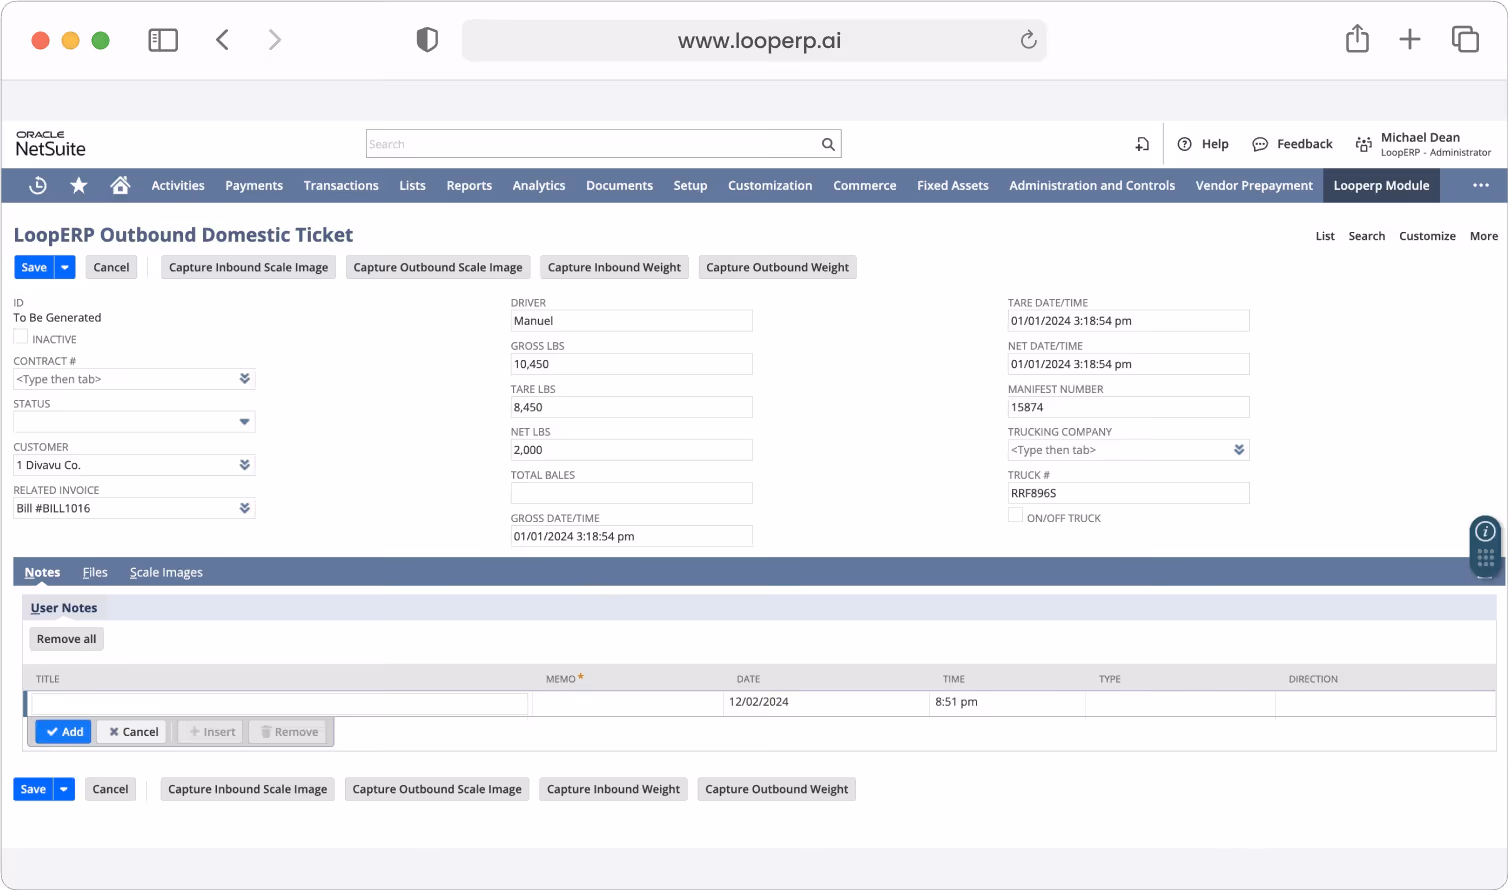
Task: Click Remove all under User Notes
Action: point(66,639)
